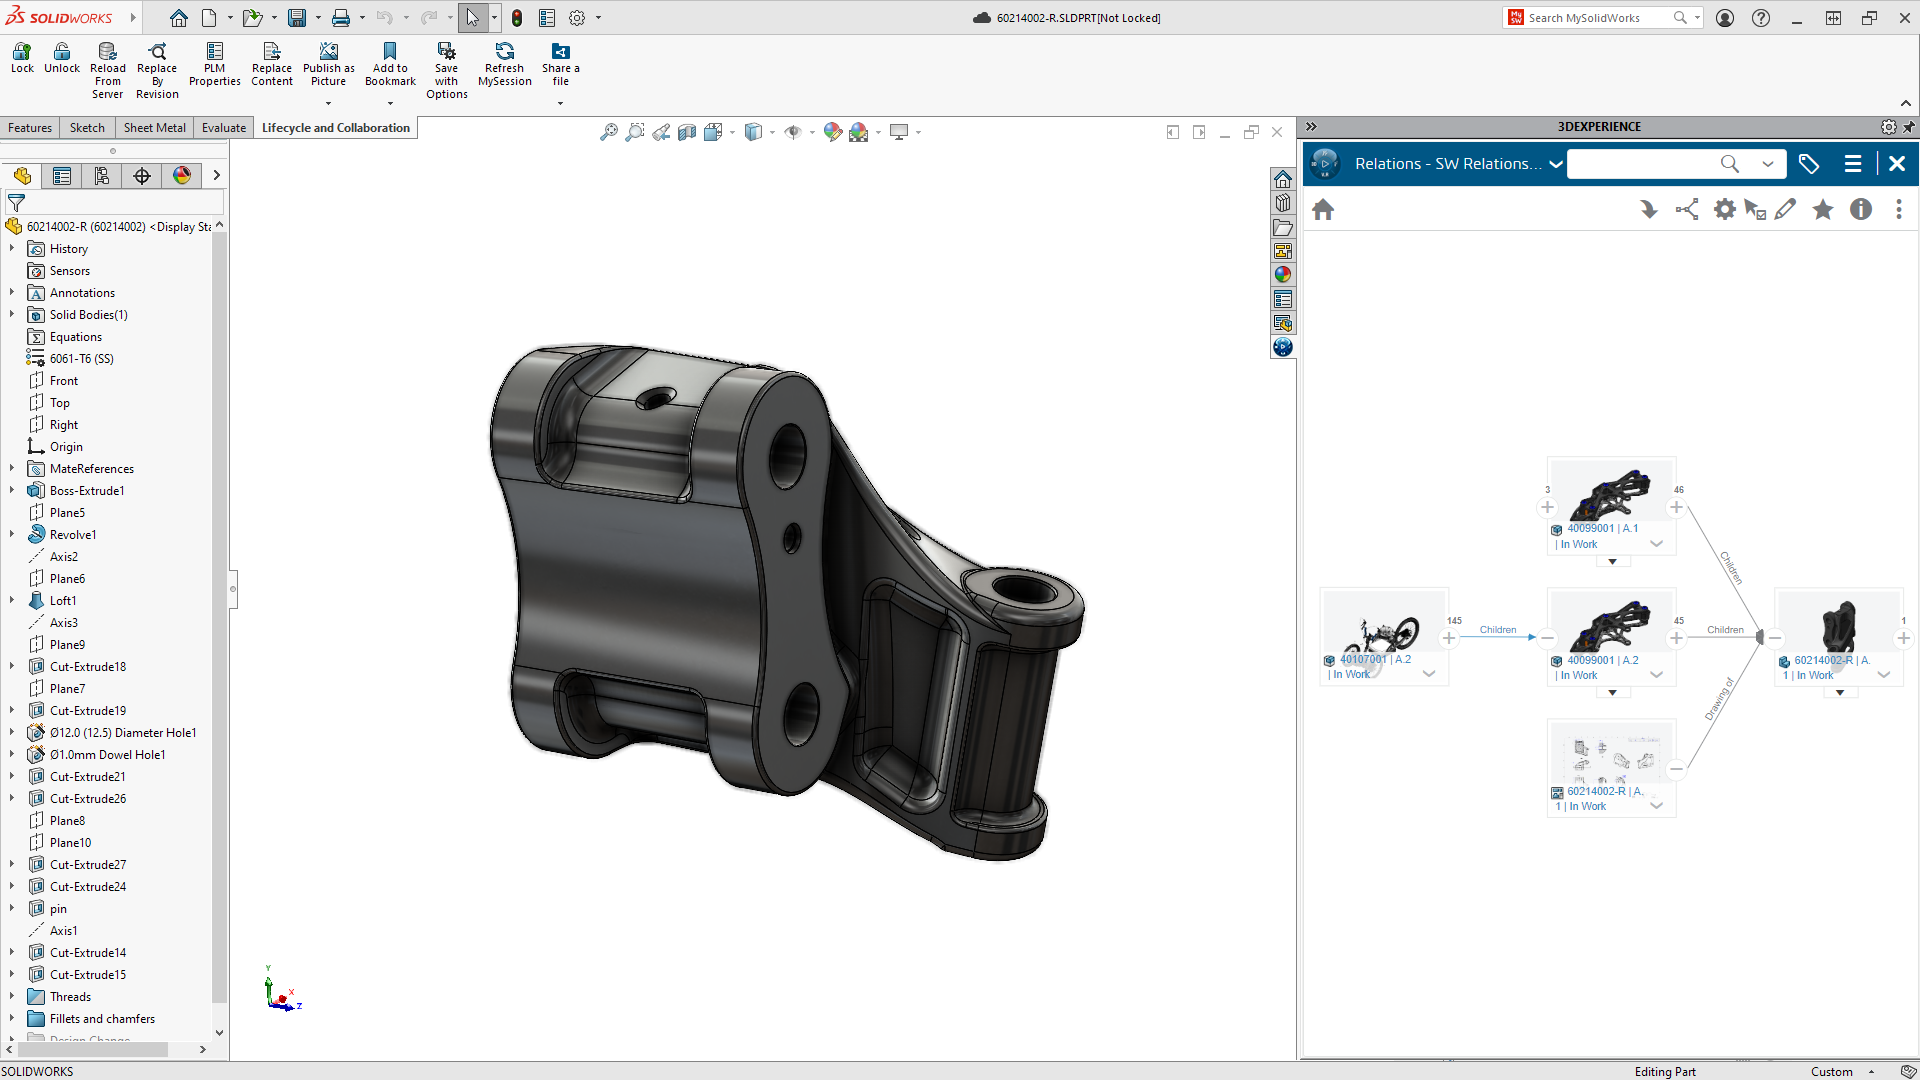Toggle visibility of Origin in tree

[65, 446]
